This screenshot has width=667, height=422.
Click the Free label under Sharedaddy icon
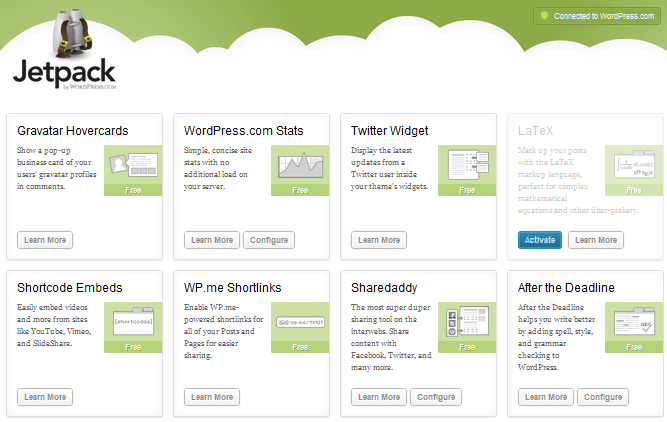coord(467,347)
